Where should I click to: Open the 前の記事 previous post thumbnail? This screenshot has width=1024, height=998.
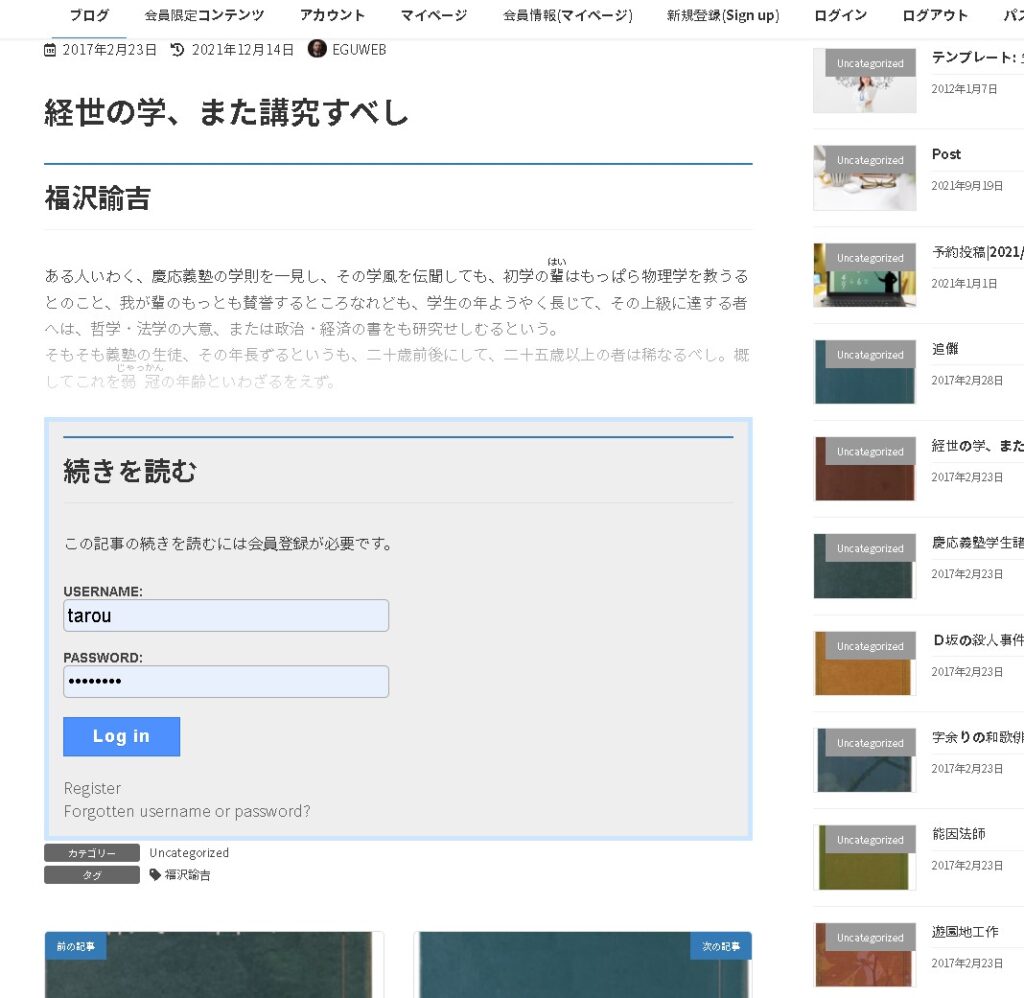(214, 965)
